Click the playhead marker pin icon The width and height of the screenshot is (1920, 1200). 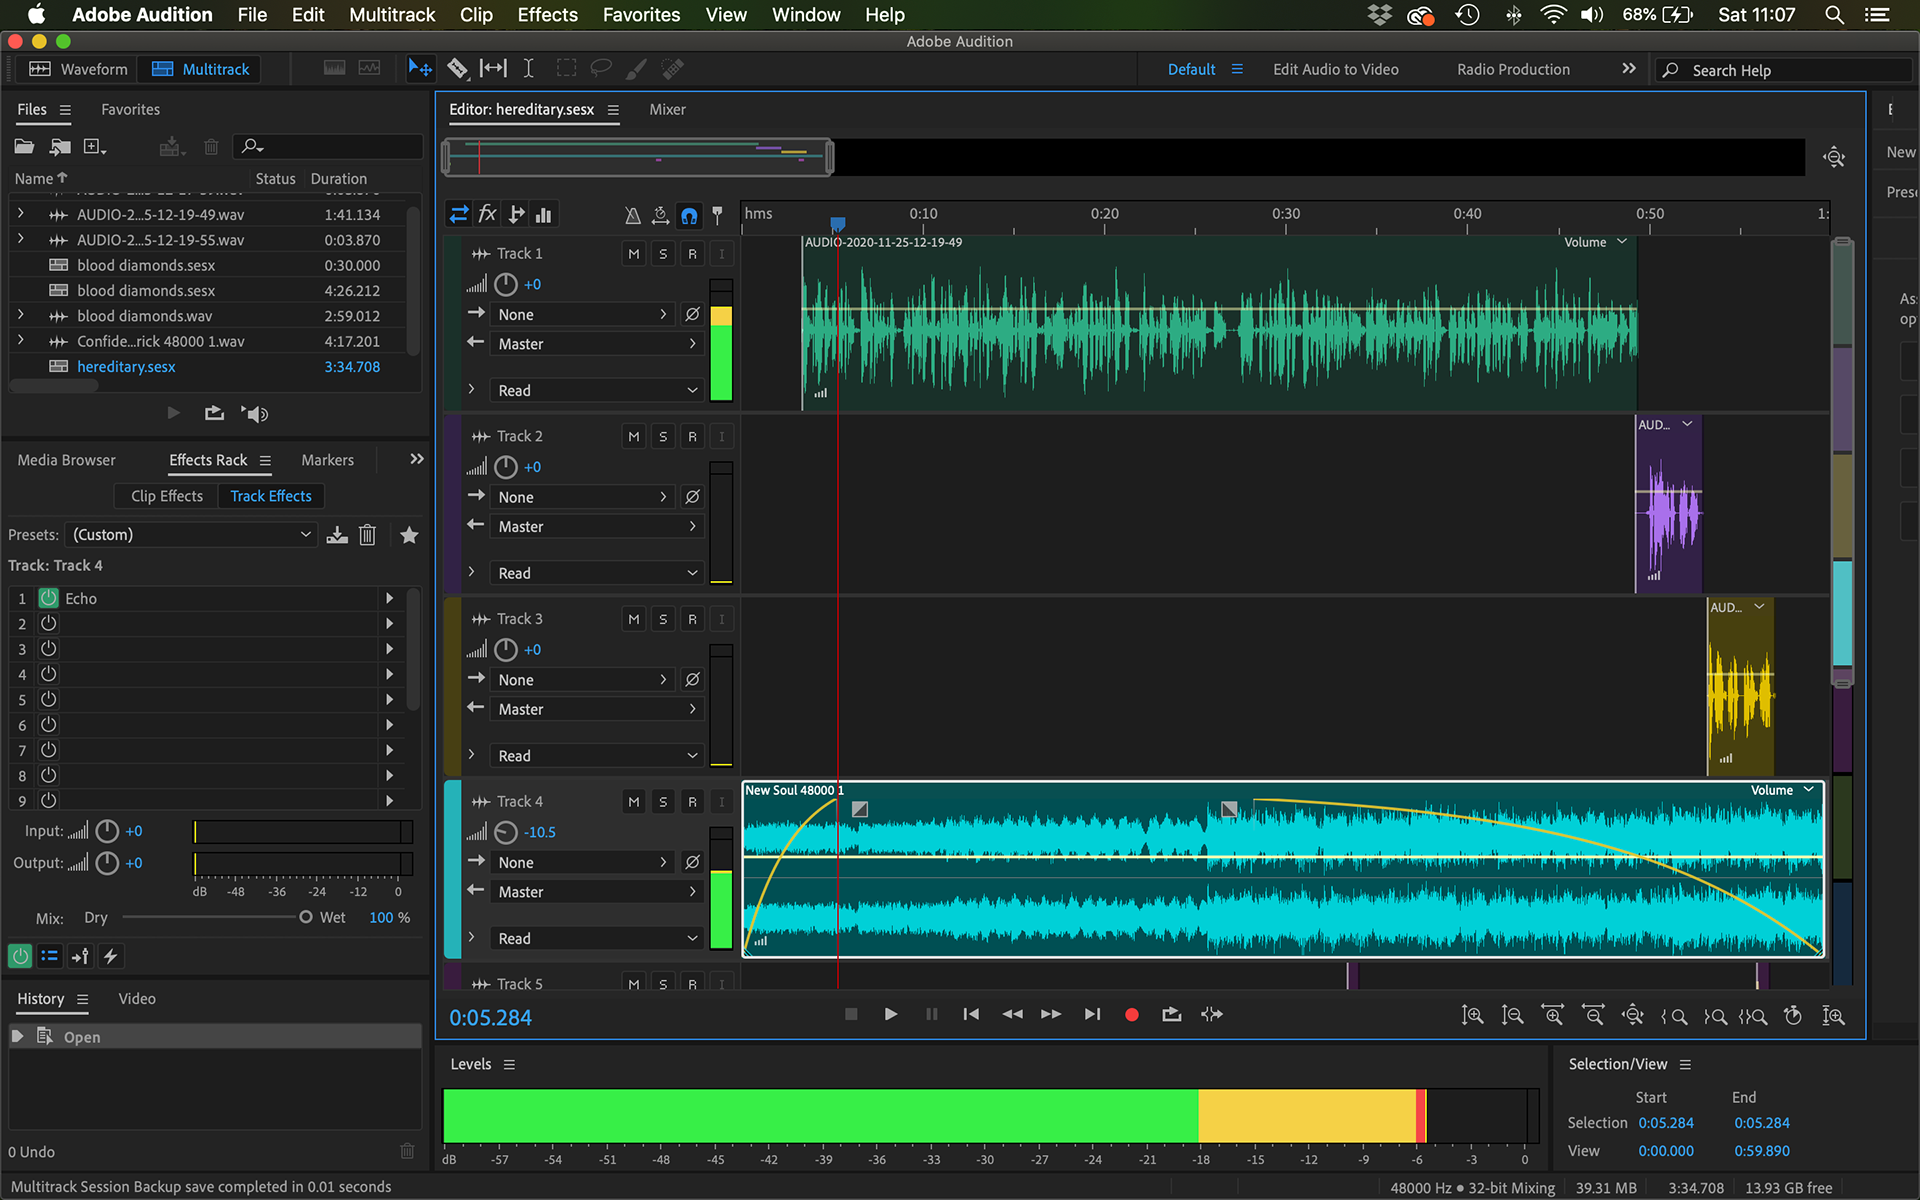(x=717, y=215)
